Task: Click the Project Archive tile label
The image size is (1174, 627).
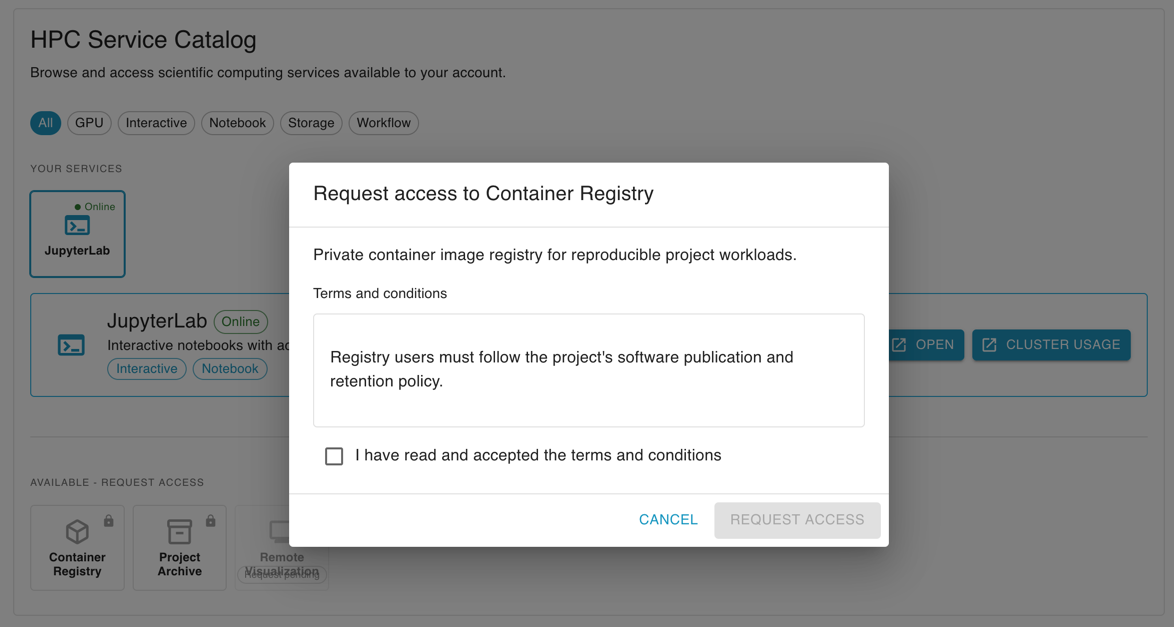Action: tap(180, 564)
